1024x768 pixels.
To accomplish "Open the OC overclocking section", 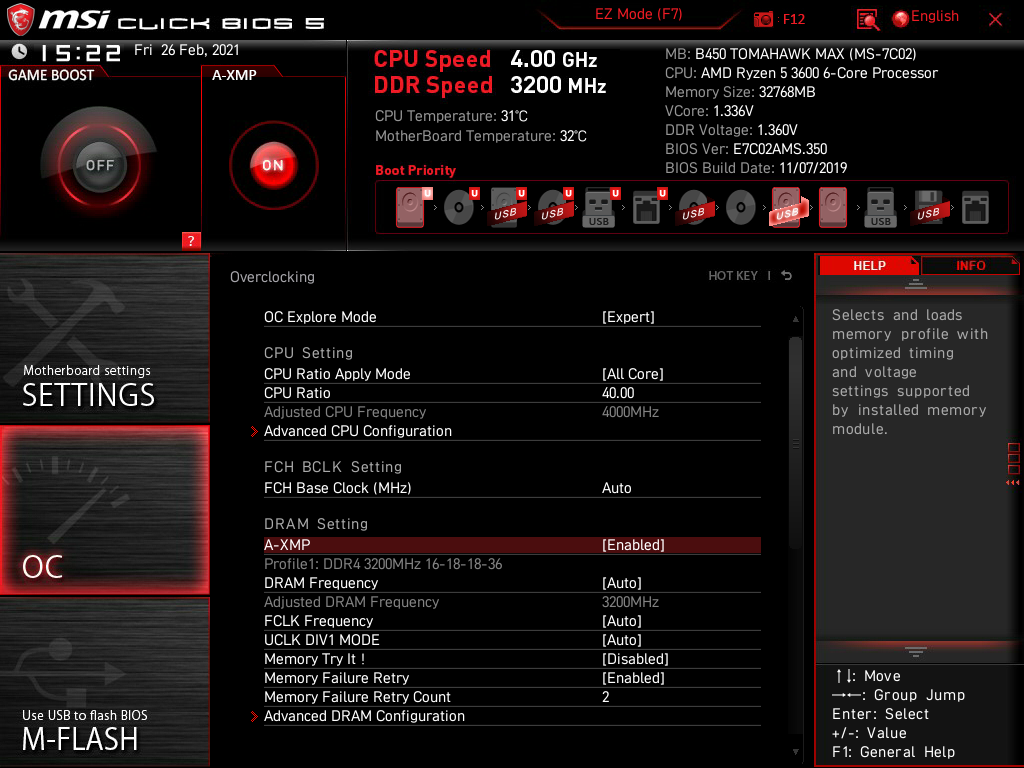I will (104, 511).
